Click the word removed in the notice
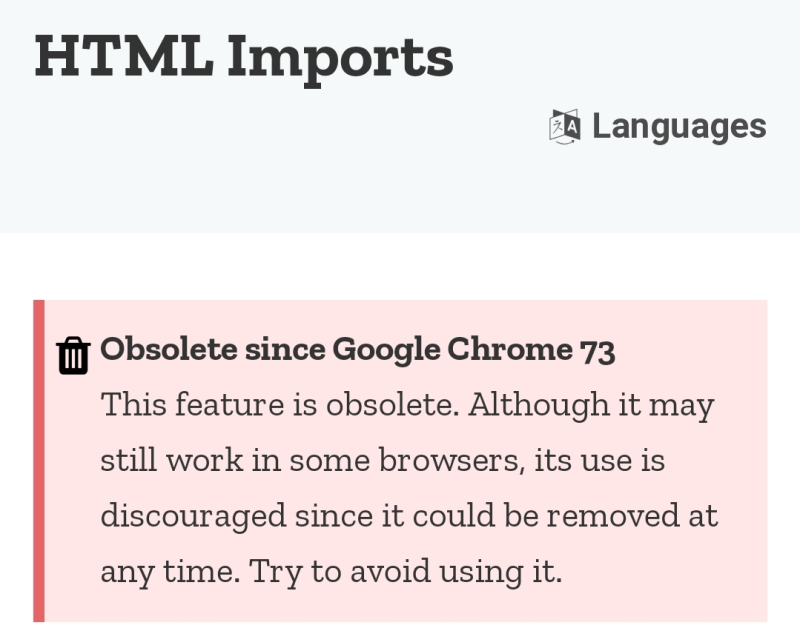Viewport: 800px width, 628px height. coord(613,515)
